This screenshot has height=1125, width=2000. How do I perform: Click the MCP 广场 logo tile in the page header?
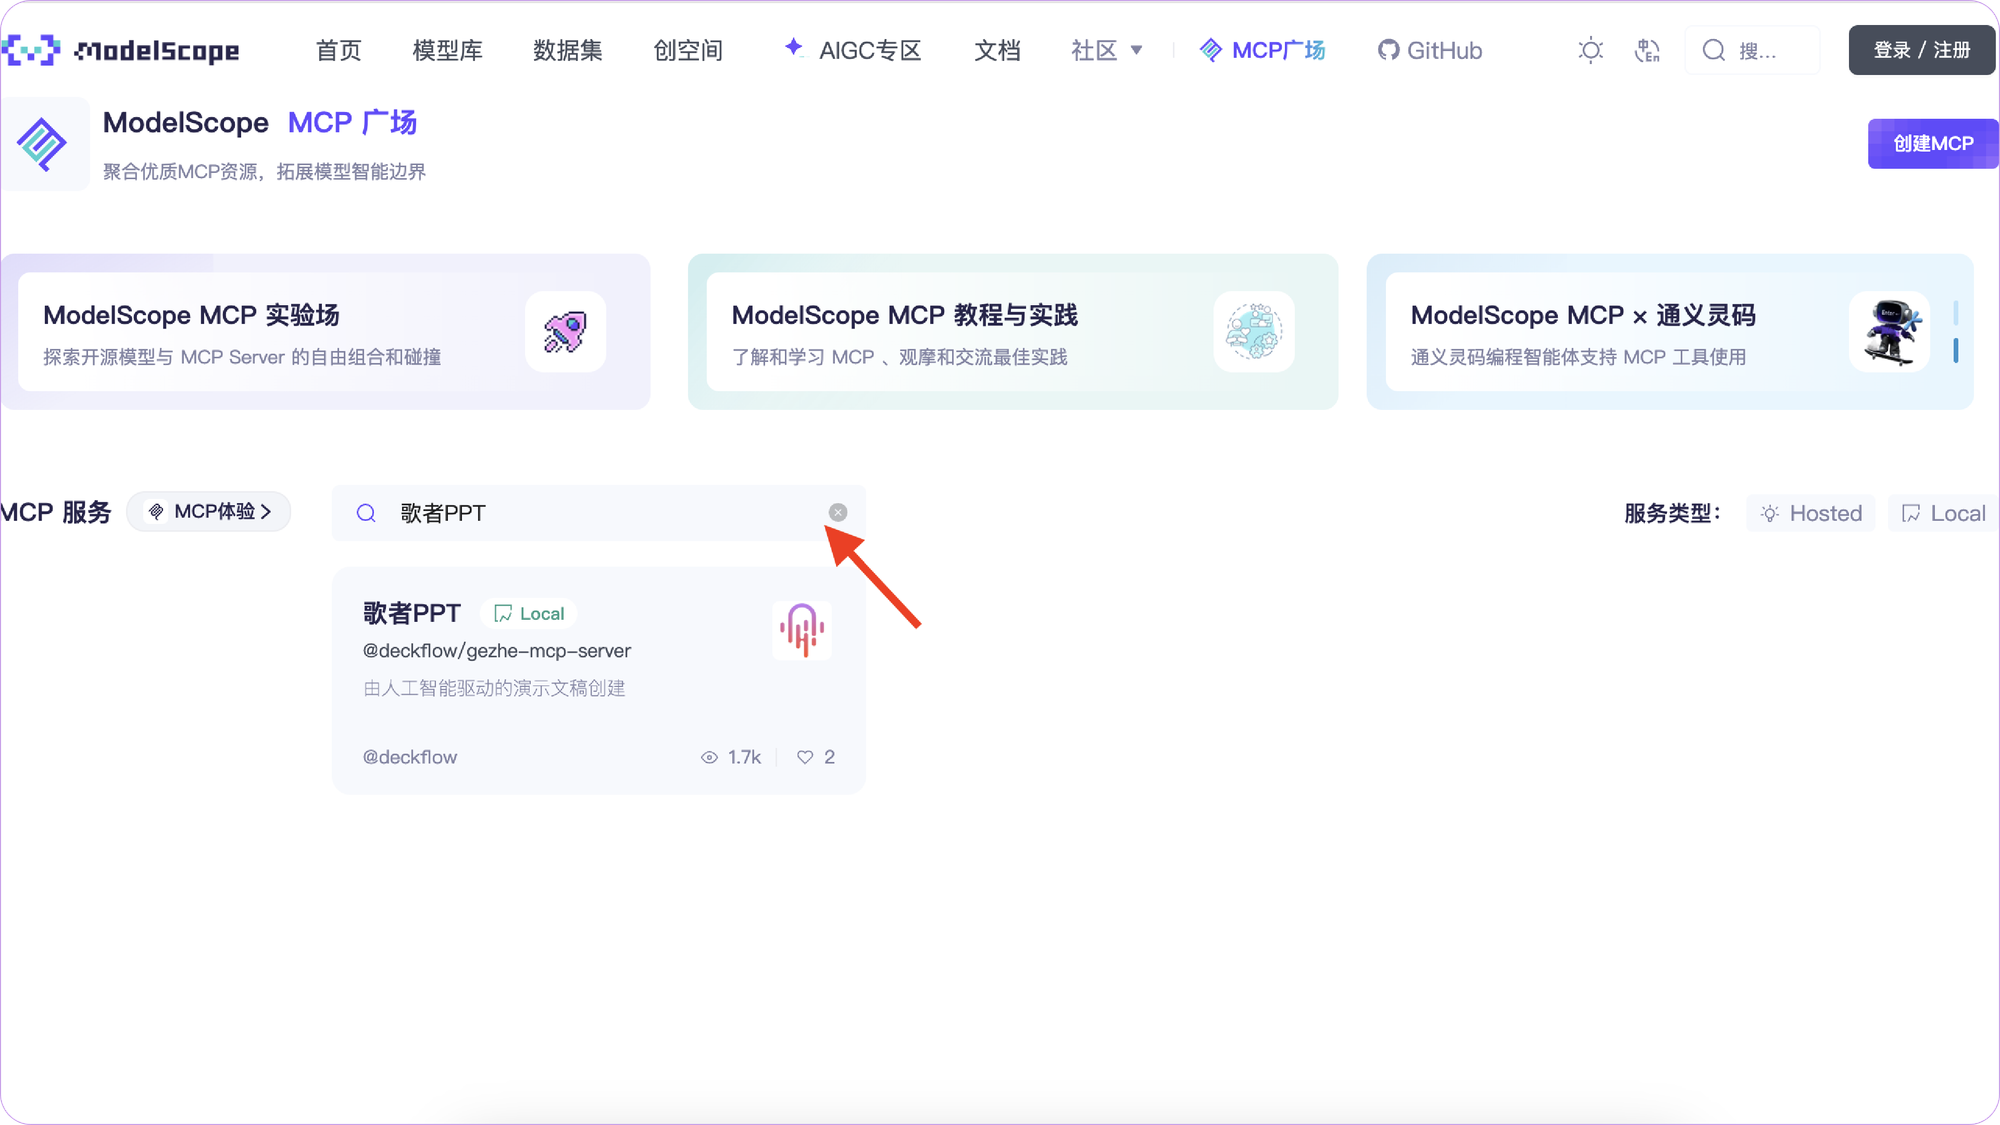[43, 144]
